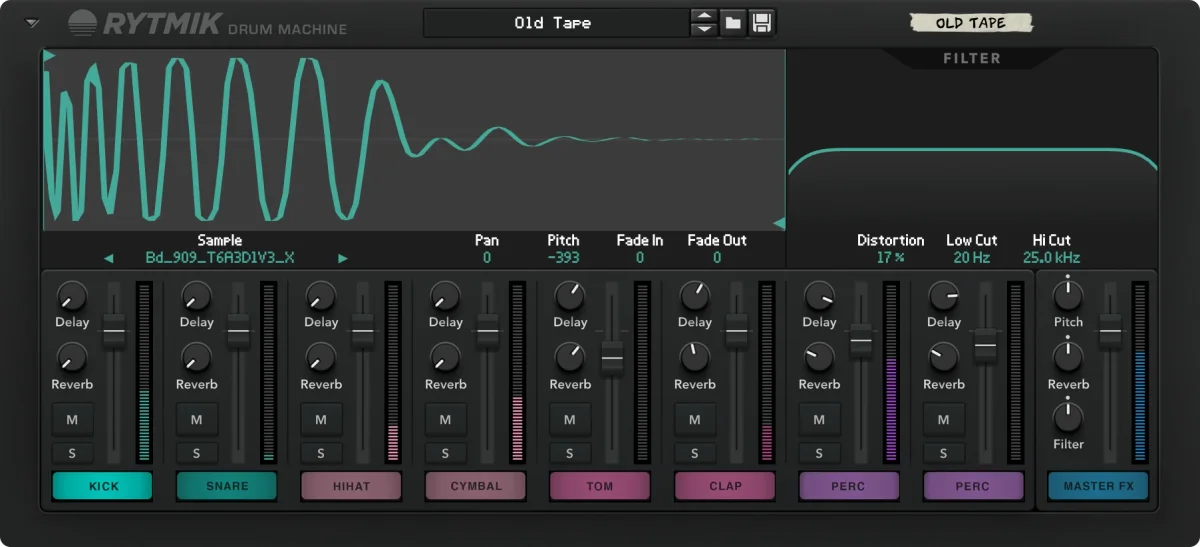Viewport: 1200px width, 547px height.
Task: Click the Pan value 0
Action: coord(487,258)
